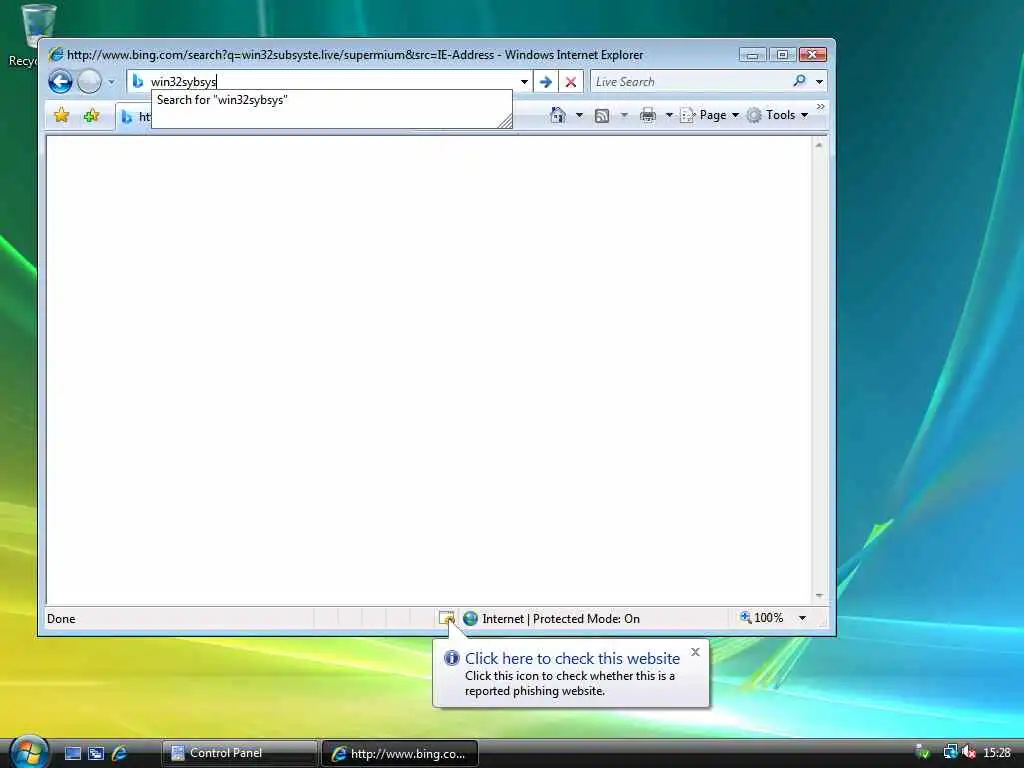1024x768 pixels.
Task: Select the Bing page tab
Action: [x=134, y=116]
